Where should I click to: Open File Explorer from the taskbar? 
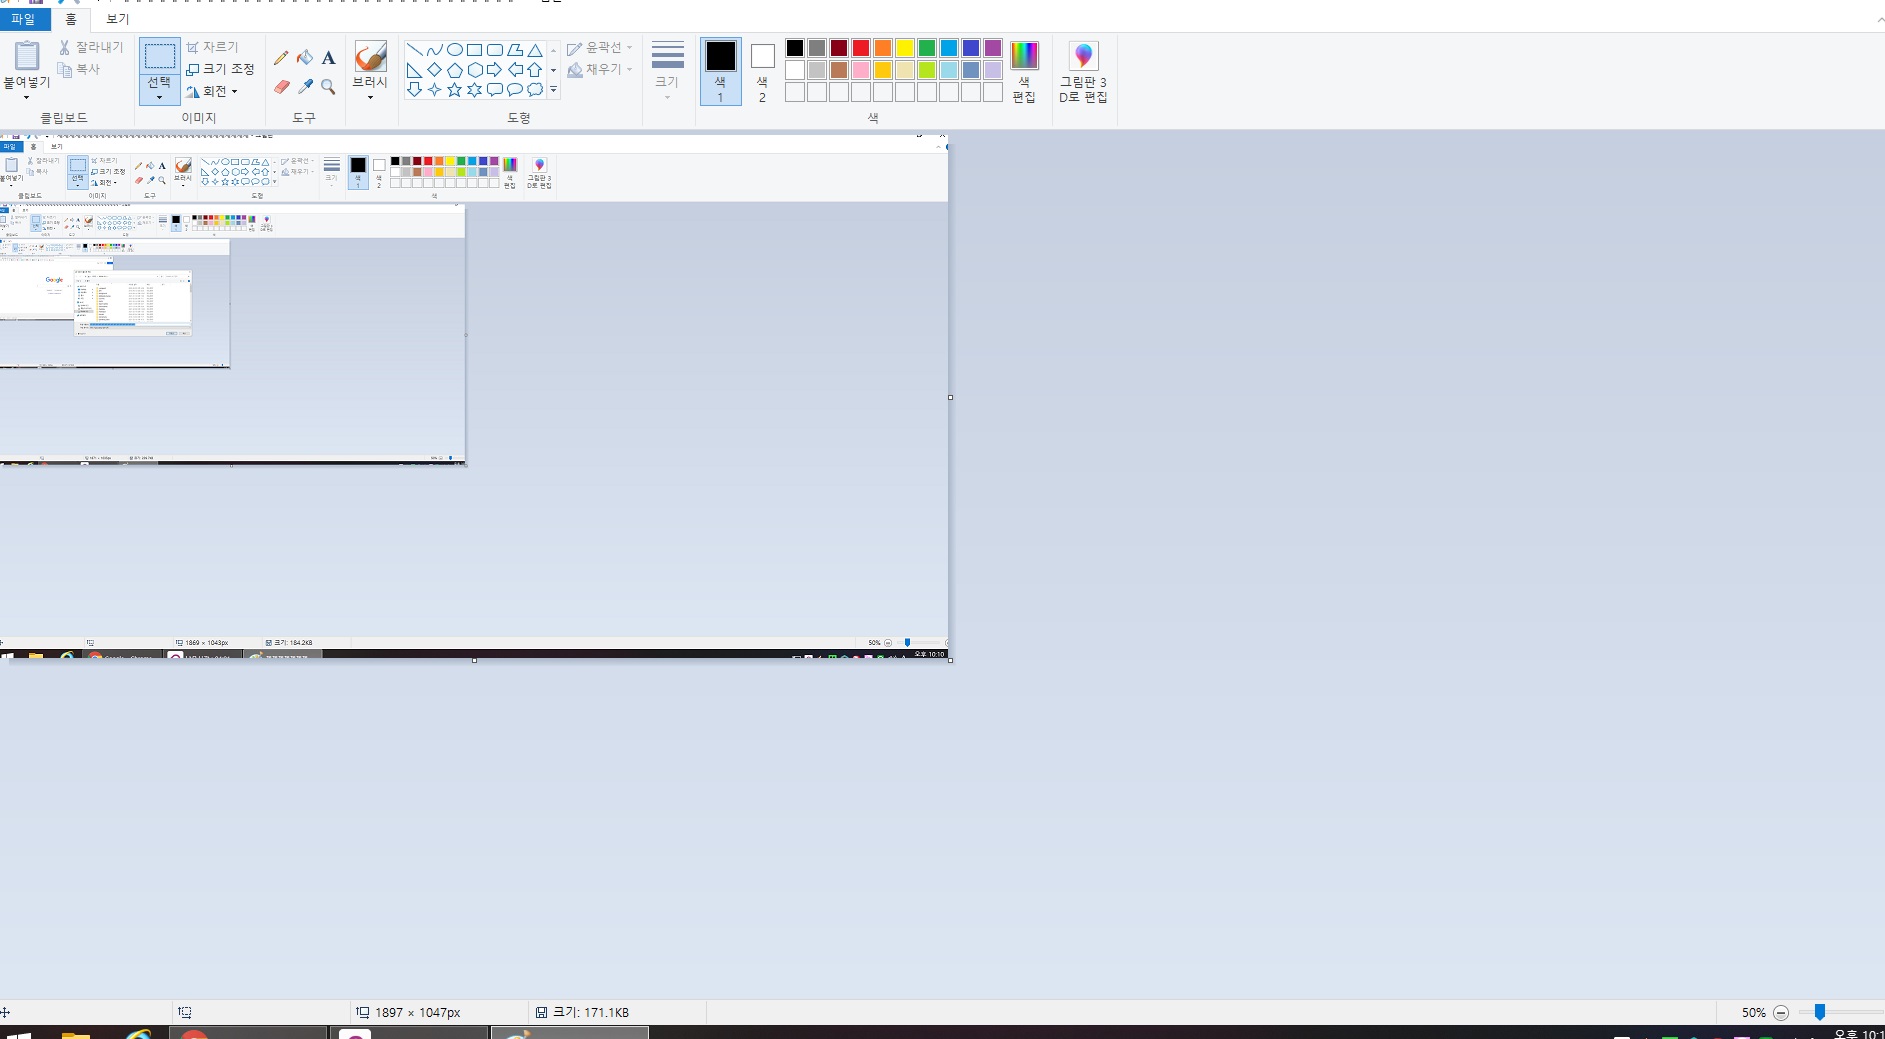coord(76,1033)
